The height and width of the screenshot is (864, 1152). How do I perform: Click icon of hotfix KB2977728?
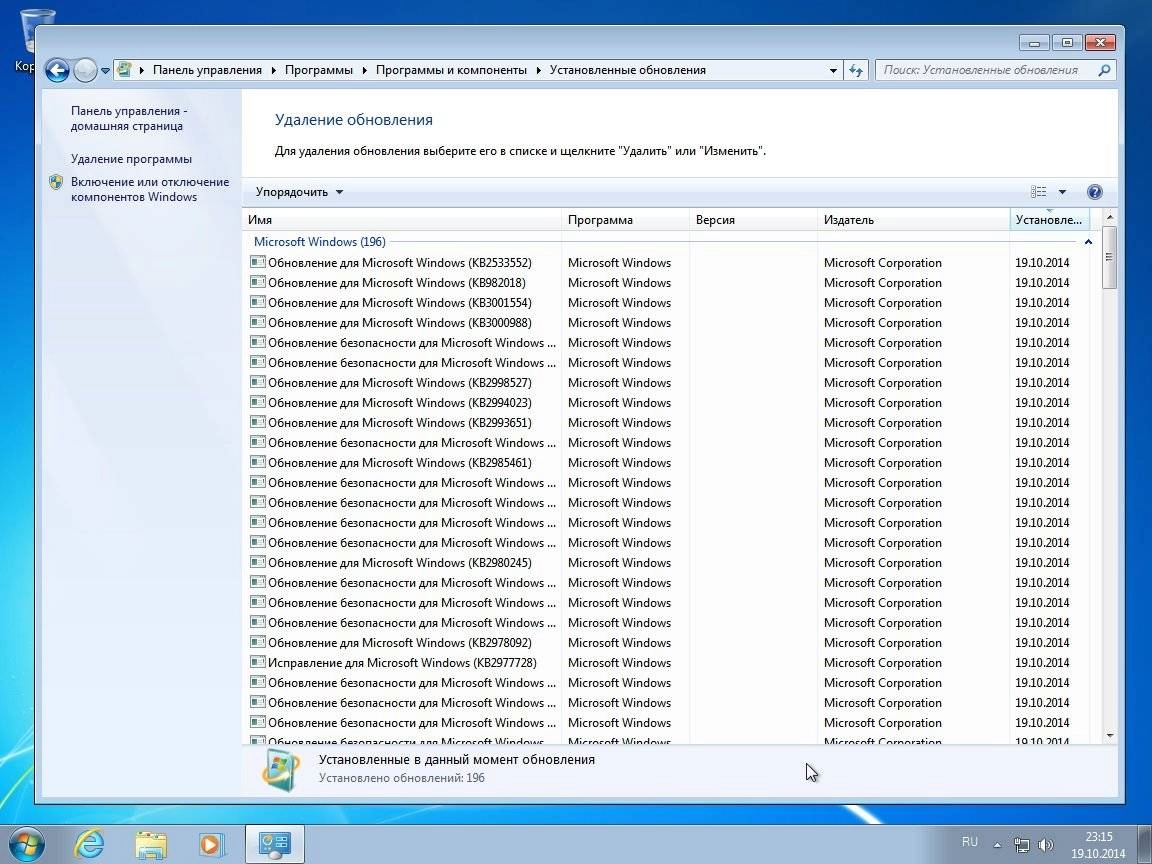257,661
